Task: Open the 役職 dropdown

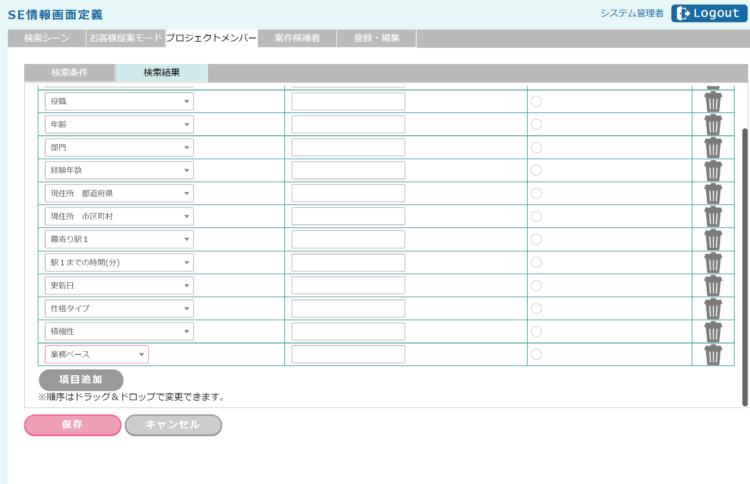Action: pos(119,101)
